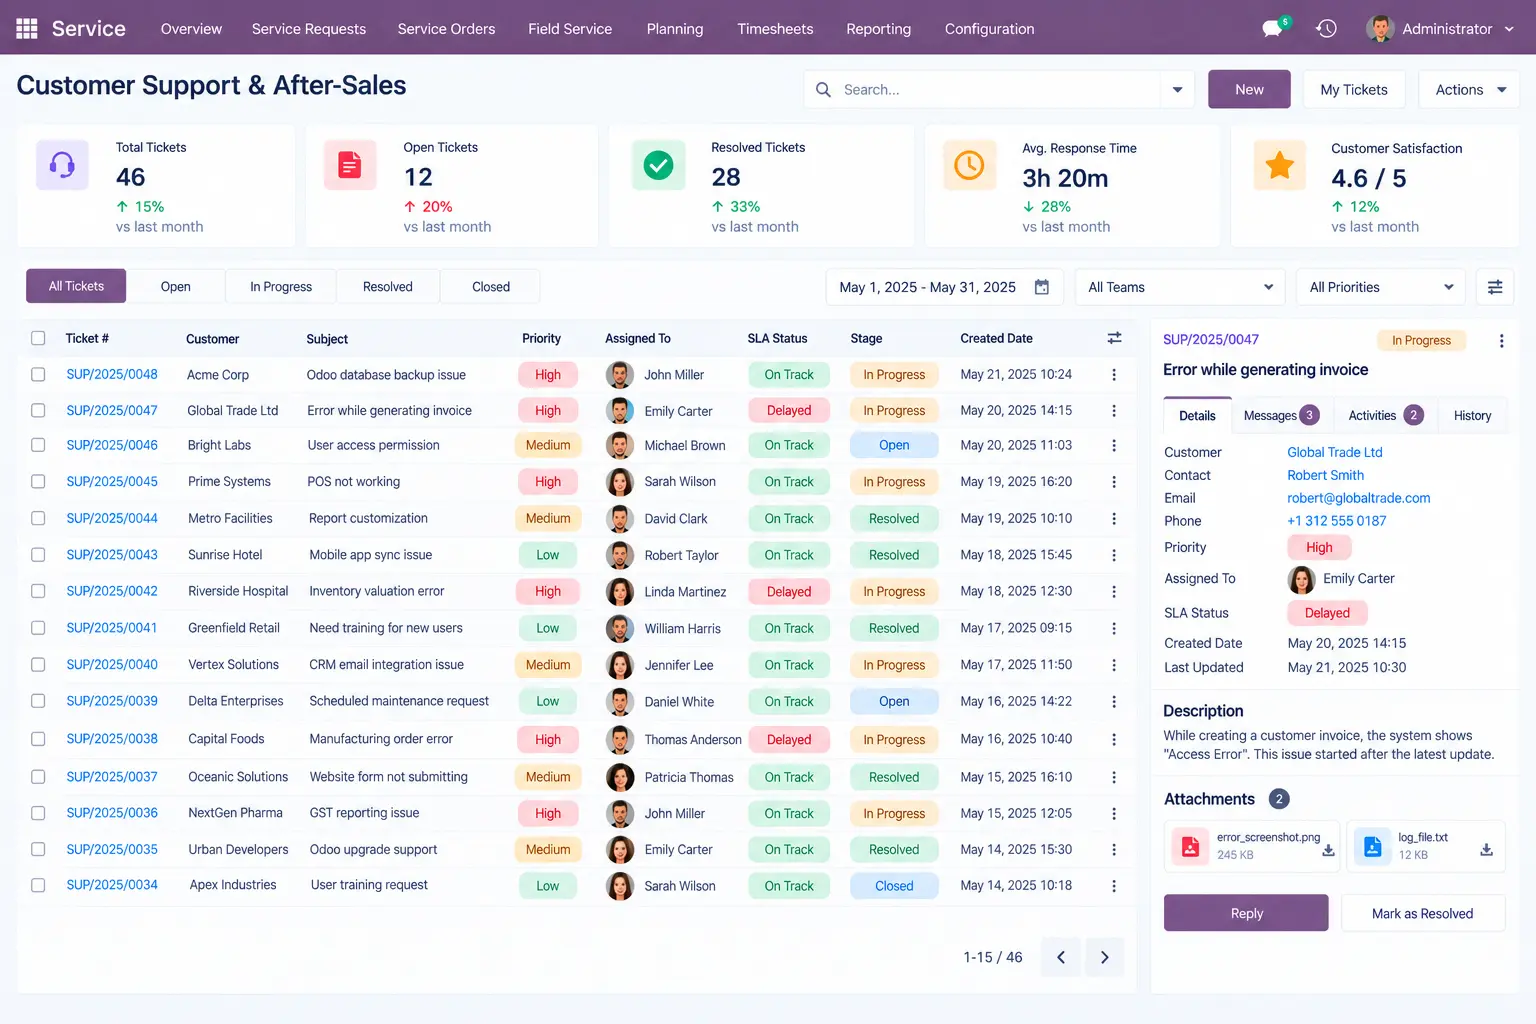1536x1024 pixels.
Task: Check the box for ticket SUP/2025/0046
Action: 38,445
